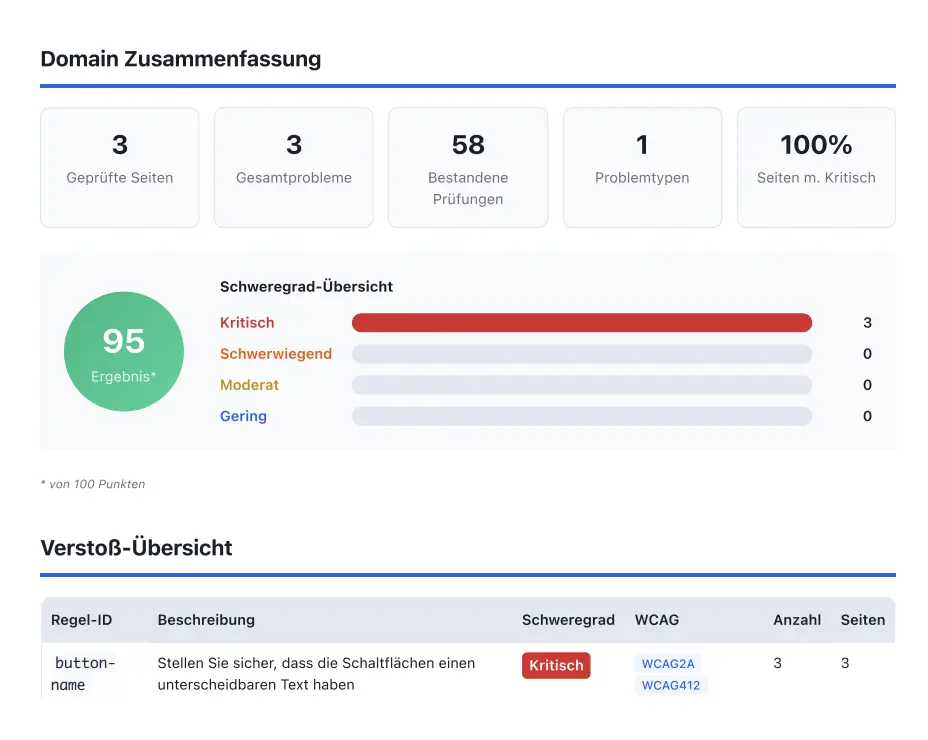Click the Problemtypen summary card
This screenshot has height=740, width=928.
coord(642,167)
